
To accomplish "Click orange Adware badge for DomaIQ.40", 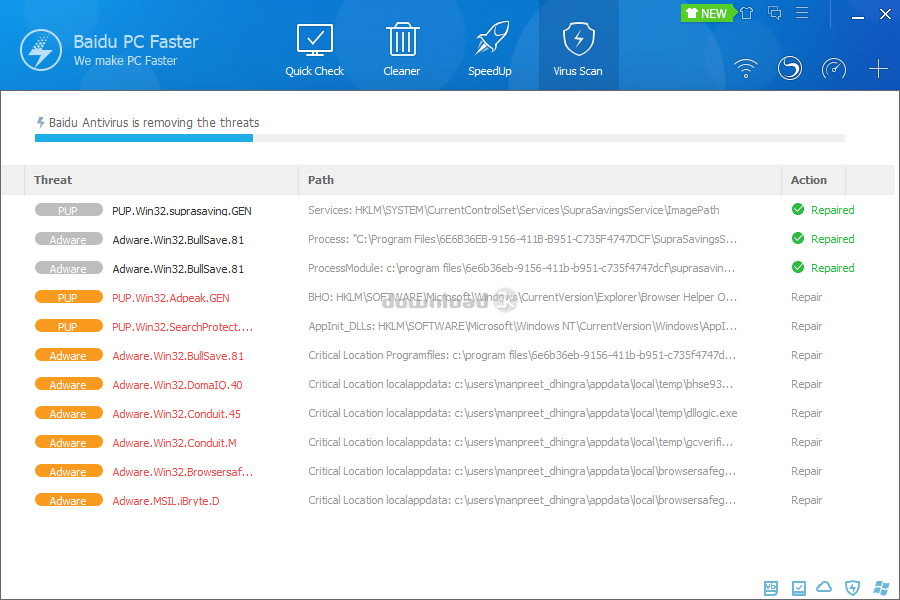I will [x=69, y=384].
